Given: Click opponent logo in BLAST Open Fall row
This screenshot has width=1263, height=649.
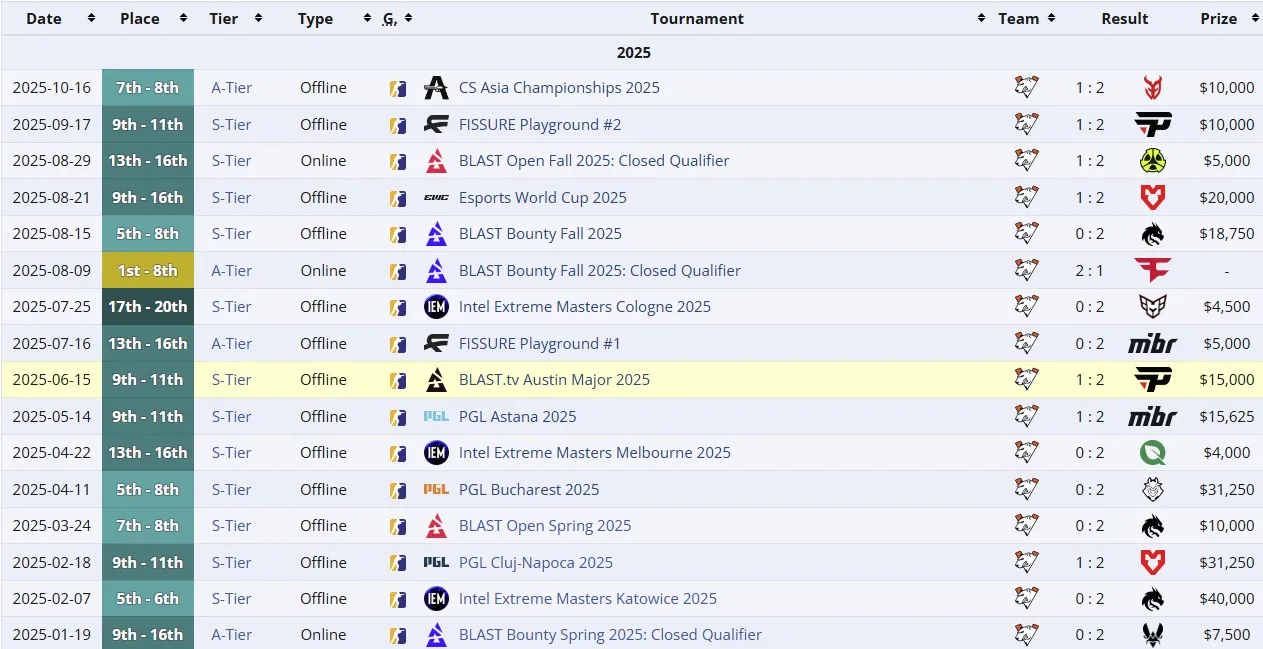Looking at the screenshot, I should click(1152, 161).
